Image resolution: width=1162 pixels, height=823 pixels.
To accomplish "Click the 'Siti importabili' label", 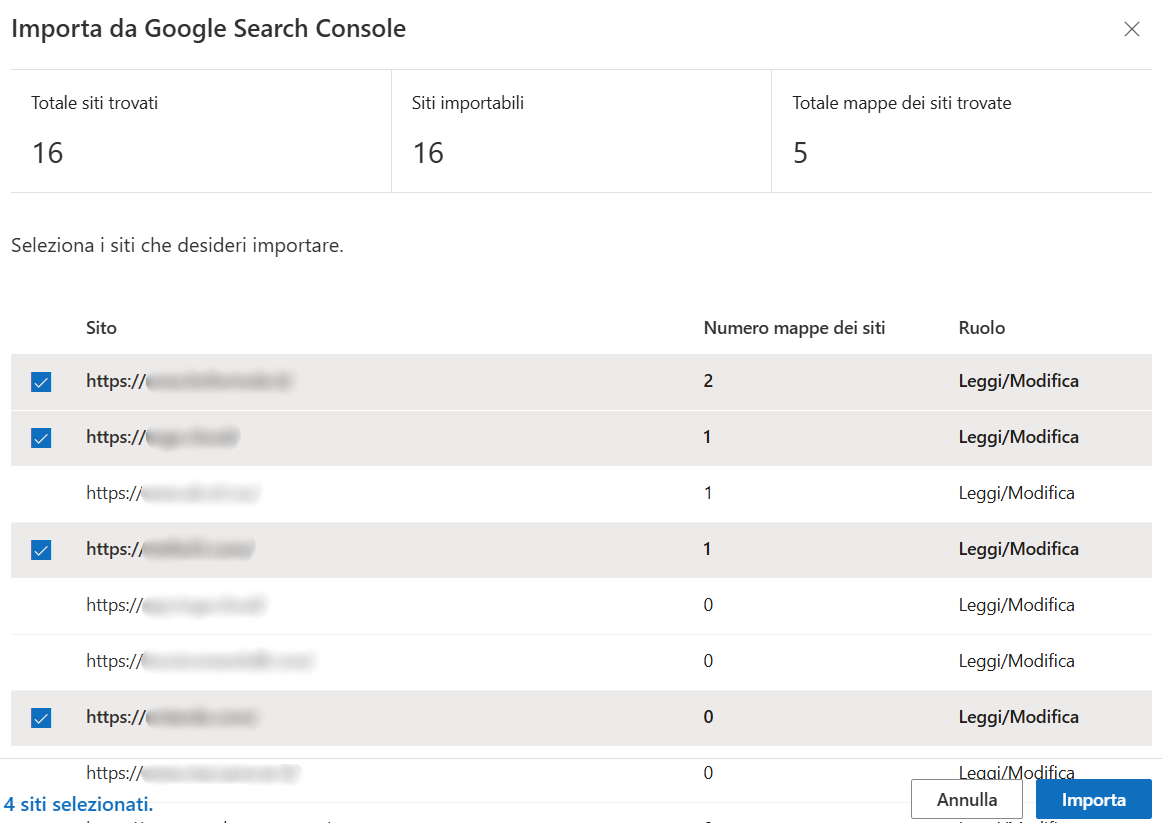I will pos(468,103).
